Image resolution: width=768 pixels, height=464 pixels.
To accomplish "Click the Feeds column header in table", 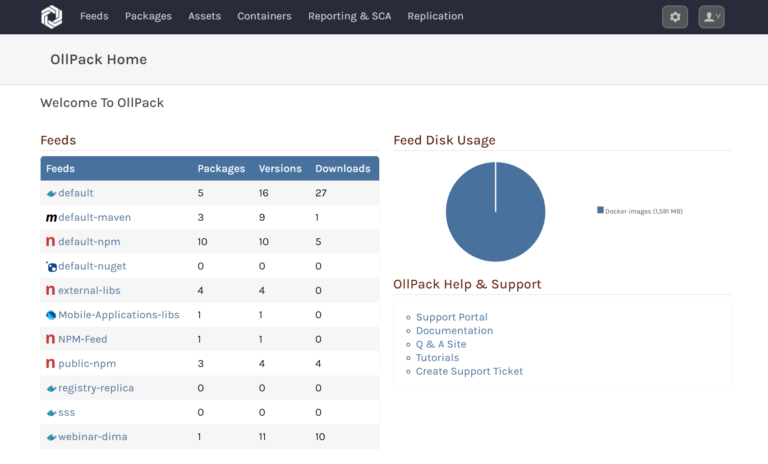I will point(60,169).
